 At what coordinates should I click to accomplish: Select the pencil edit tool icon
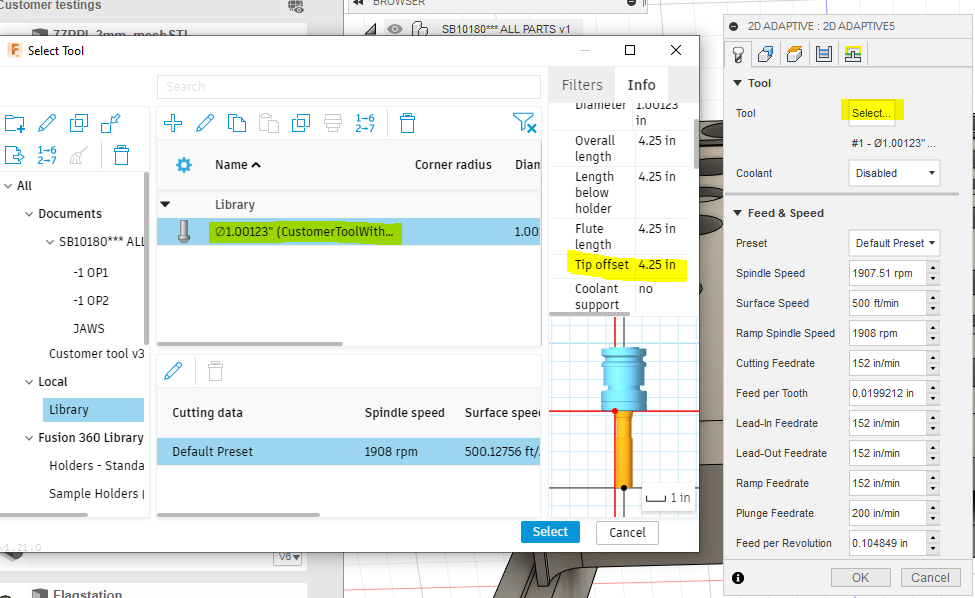(204, 122)
